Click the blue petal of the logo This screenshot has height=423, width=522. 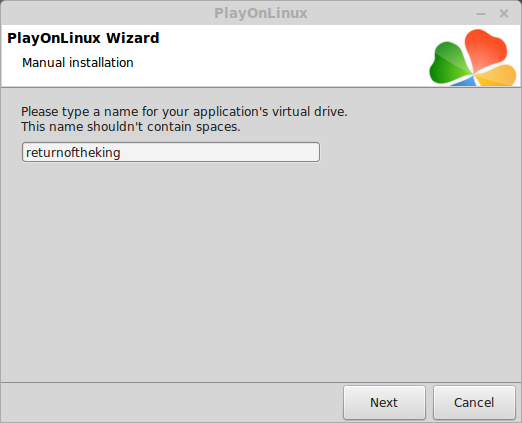[x=465, y=81]
